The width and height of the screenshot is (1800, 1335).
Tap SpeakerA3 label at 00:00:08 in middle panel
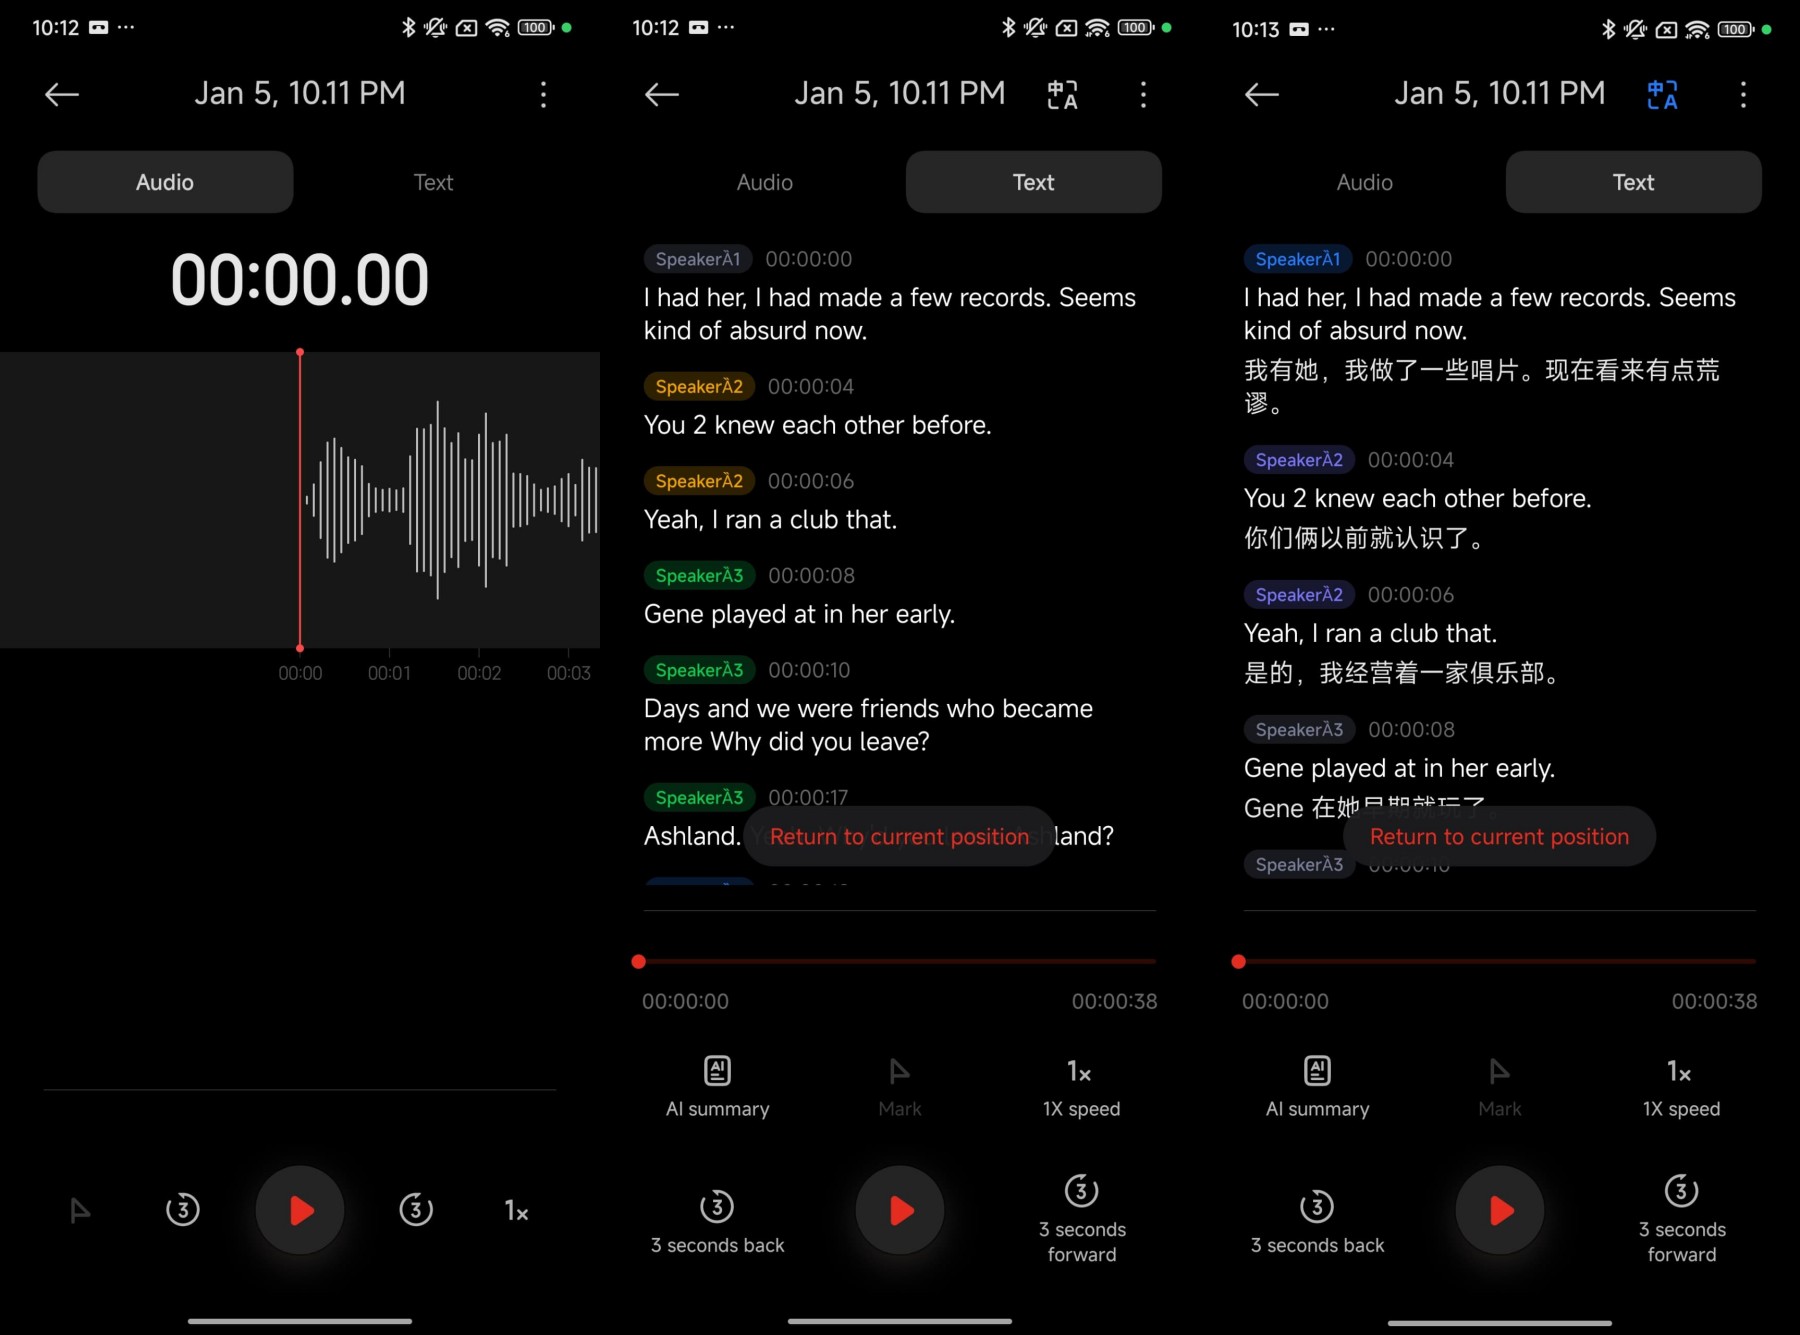point(699,575)
